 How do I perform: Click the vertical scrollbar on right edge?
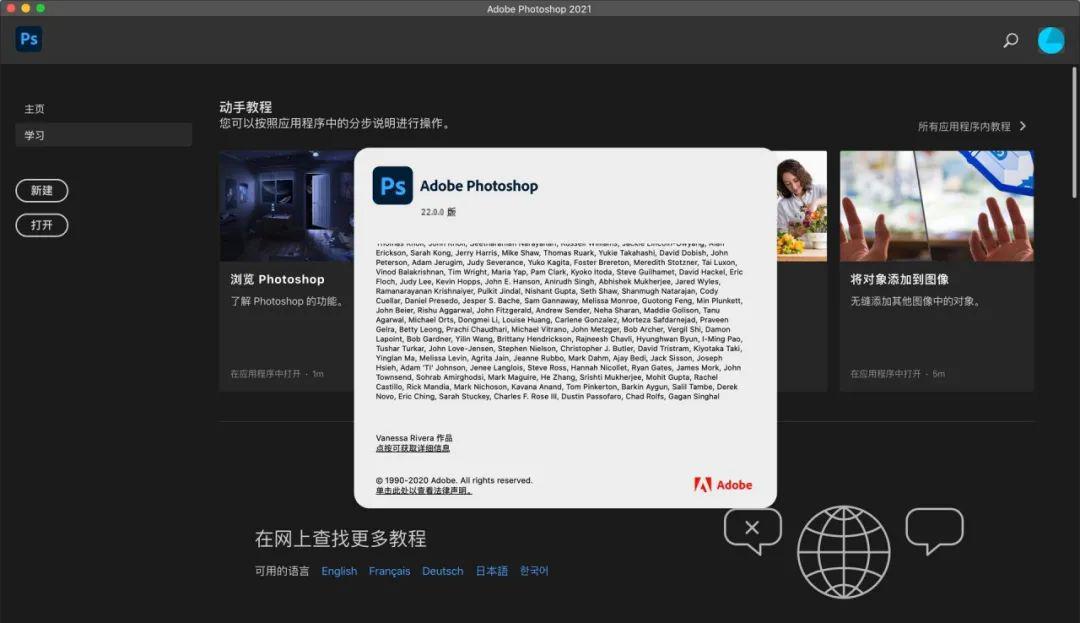(x=1074, y=132)
